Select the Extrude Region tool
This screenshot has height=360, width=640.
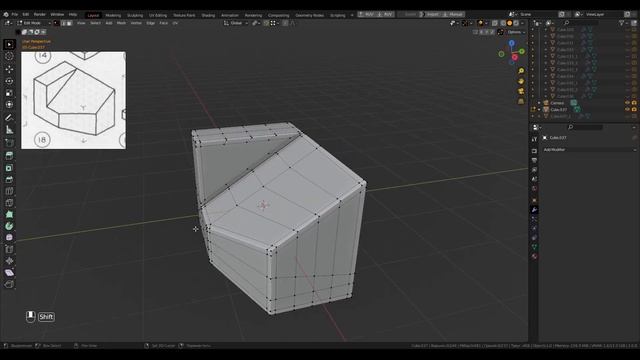tap(9, 156)
